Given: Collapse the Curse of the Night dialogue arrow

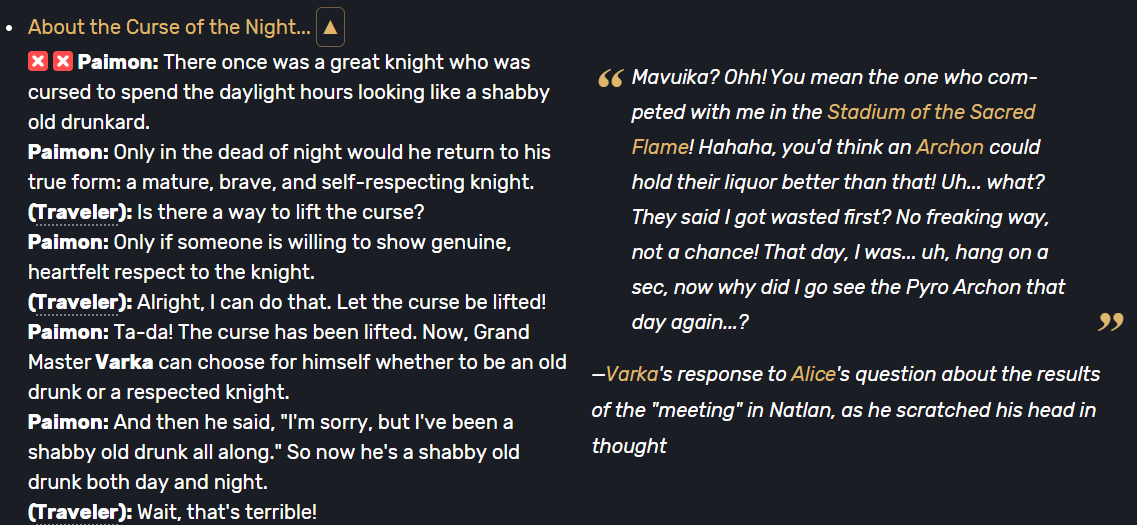Looking at the screenshot, I should (330, 28).
